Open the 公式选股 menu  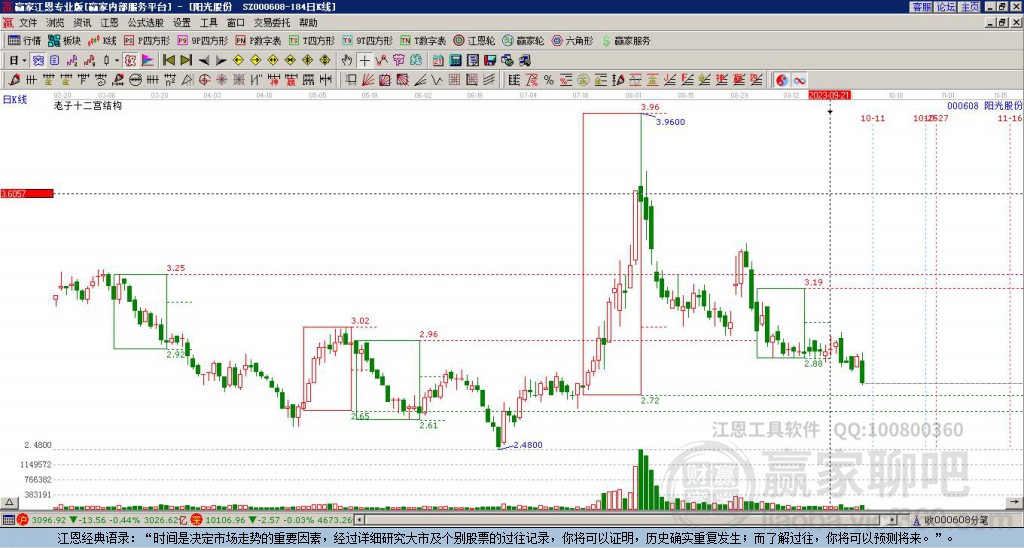click(146, 23)
